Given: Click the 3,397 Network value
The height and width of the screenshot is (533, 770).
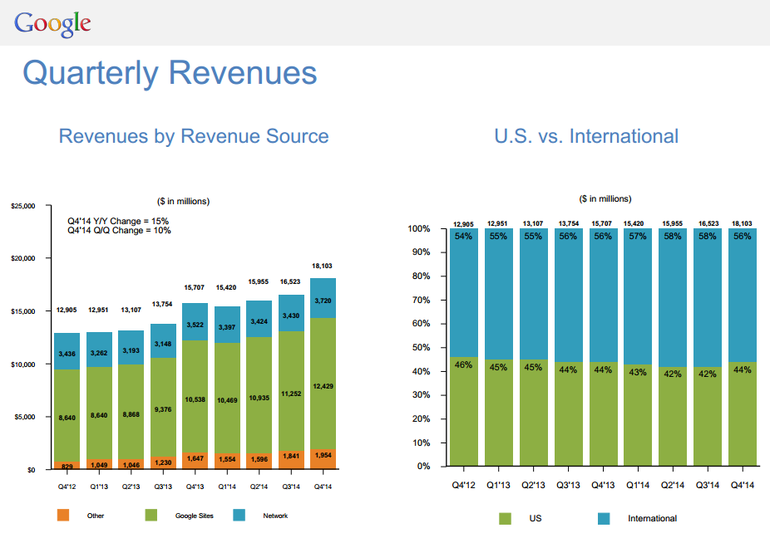Looking at the screenshot, I should (227, 327).
